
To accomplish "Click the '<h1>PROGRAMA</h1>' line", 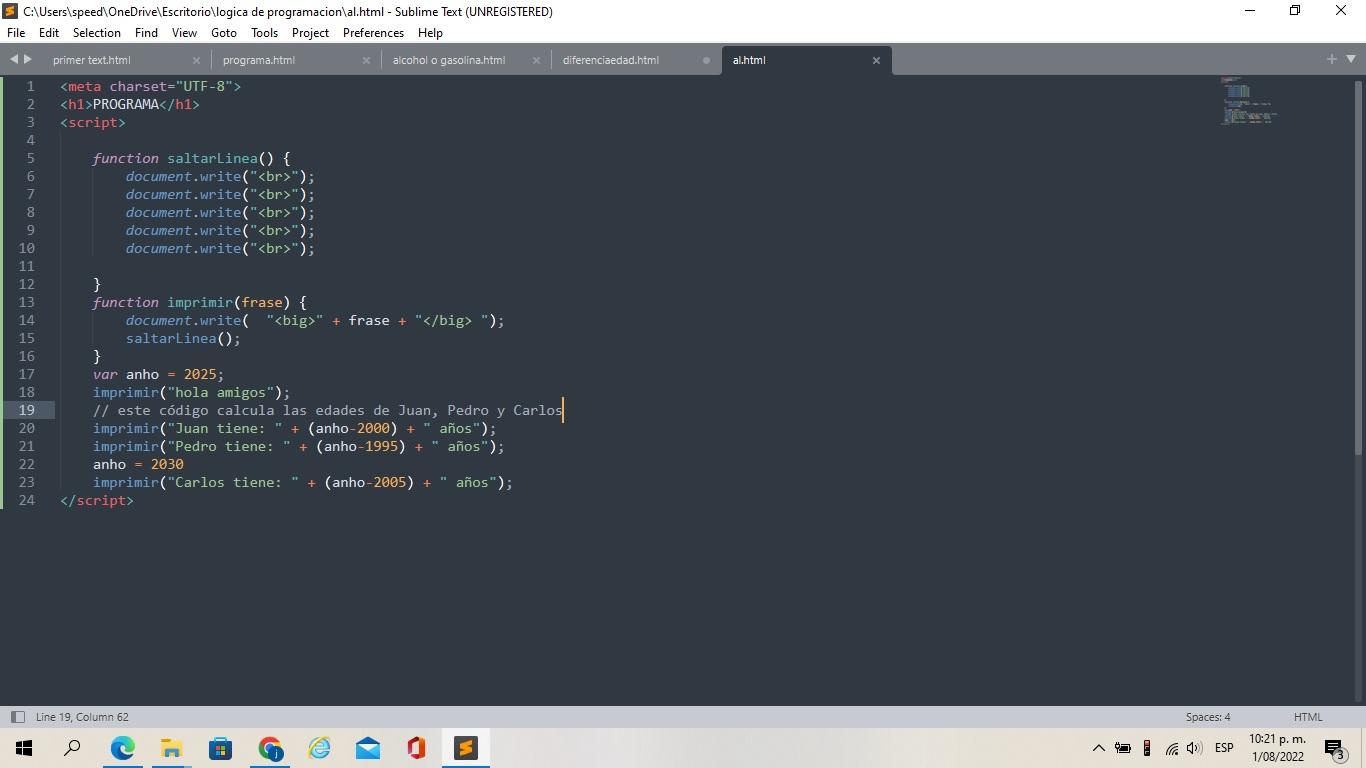I will coord(130,104).
